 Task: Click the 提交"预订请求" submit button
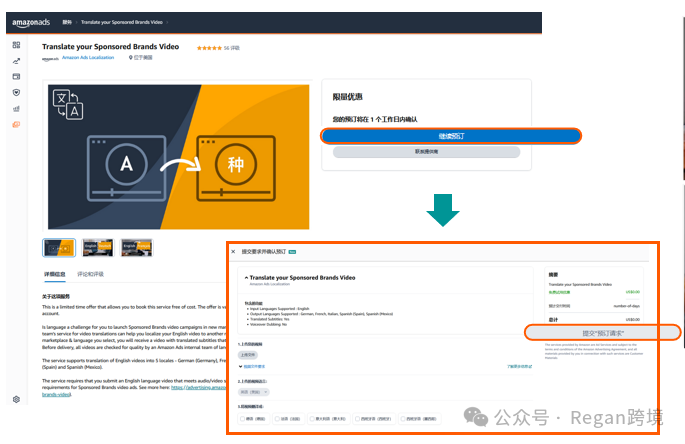coord(602,333)
